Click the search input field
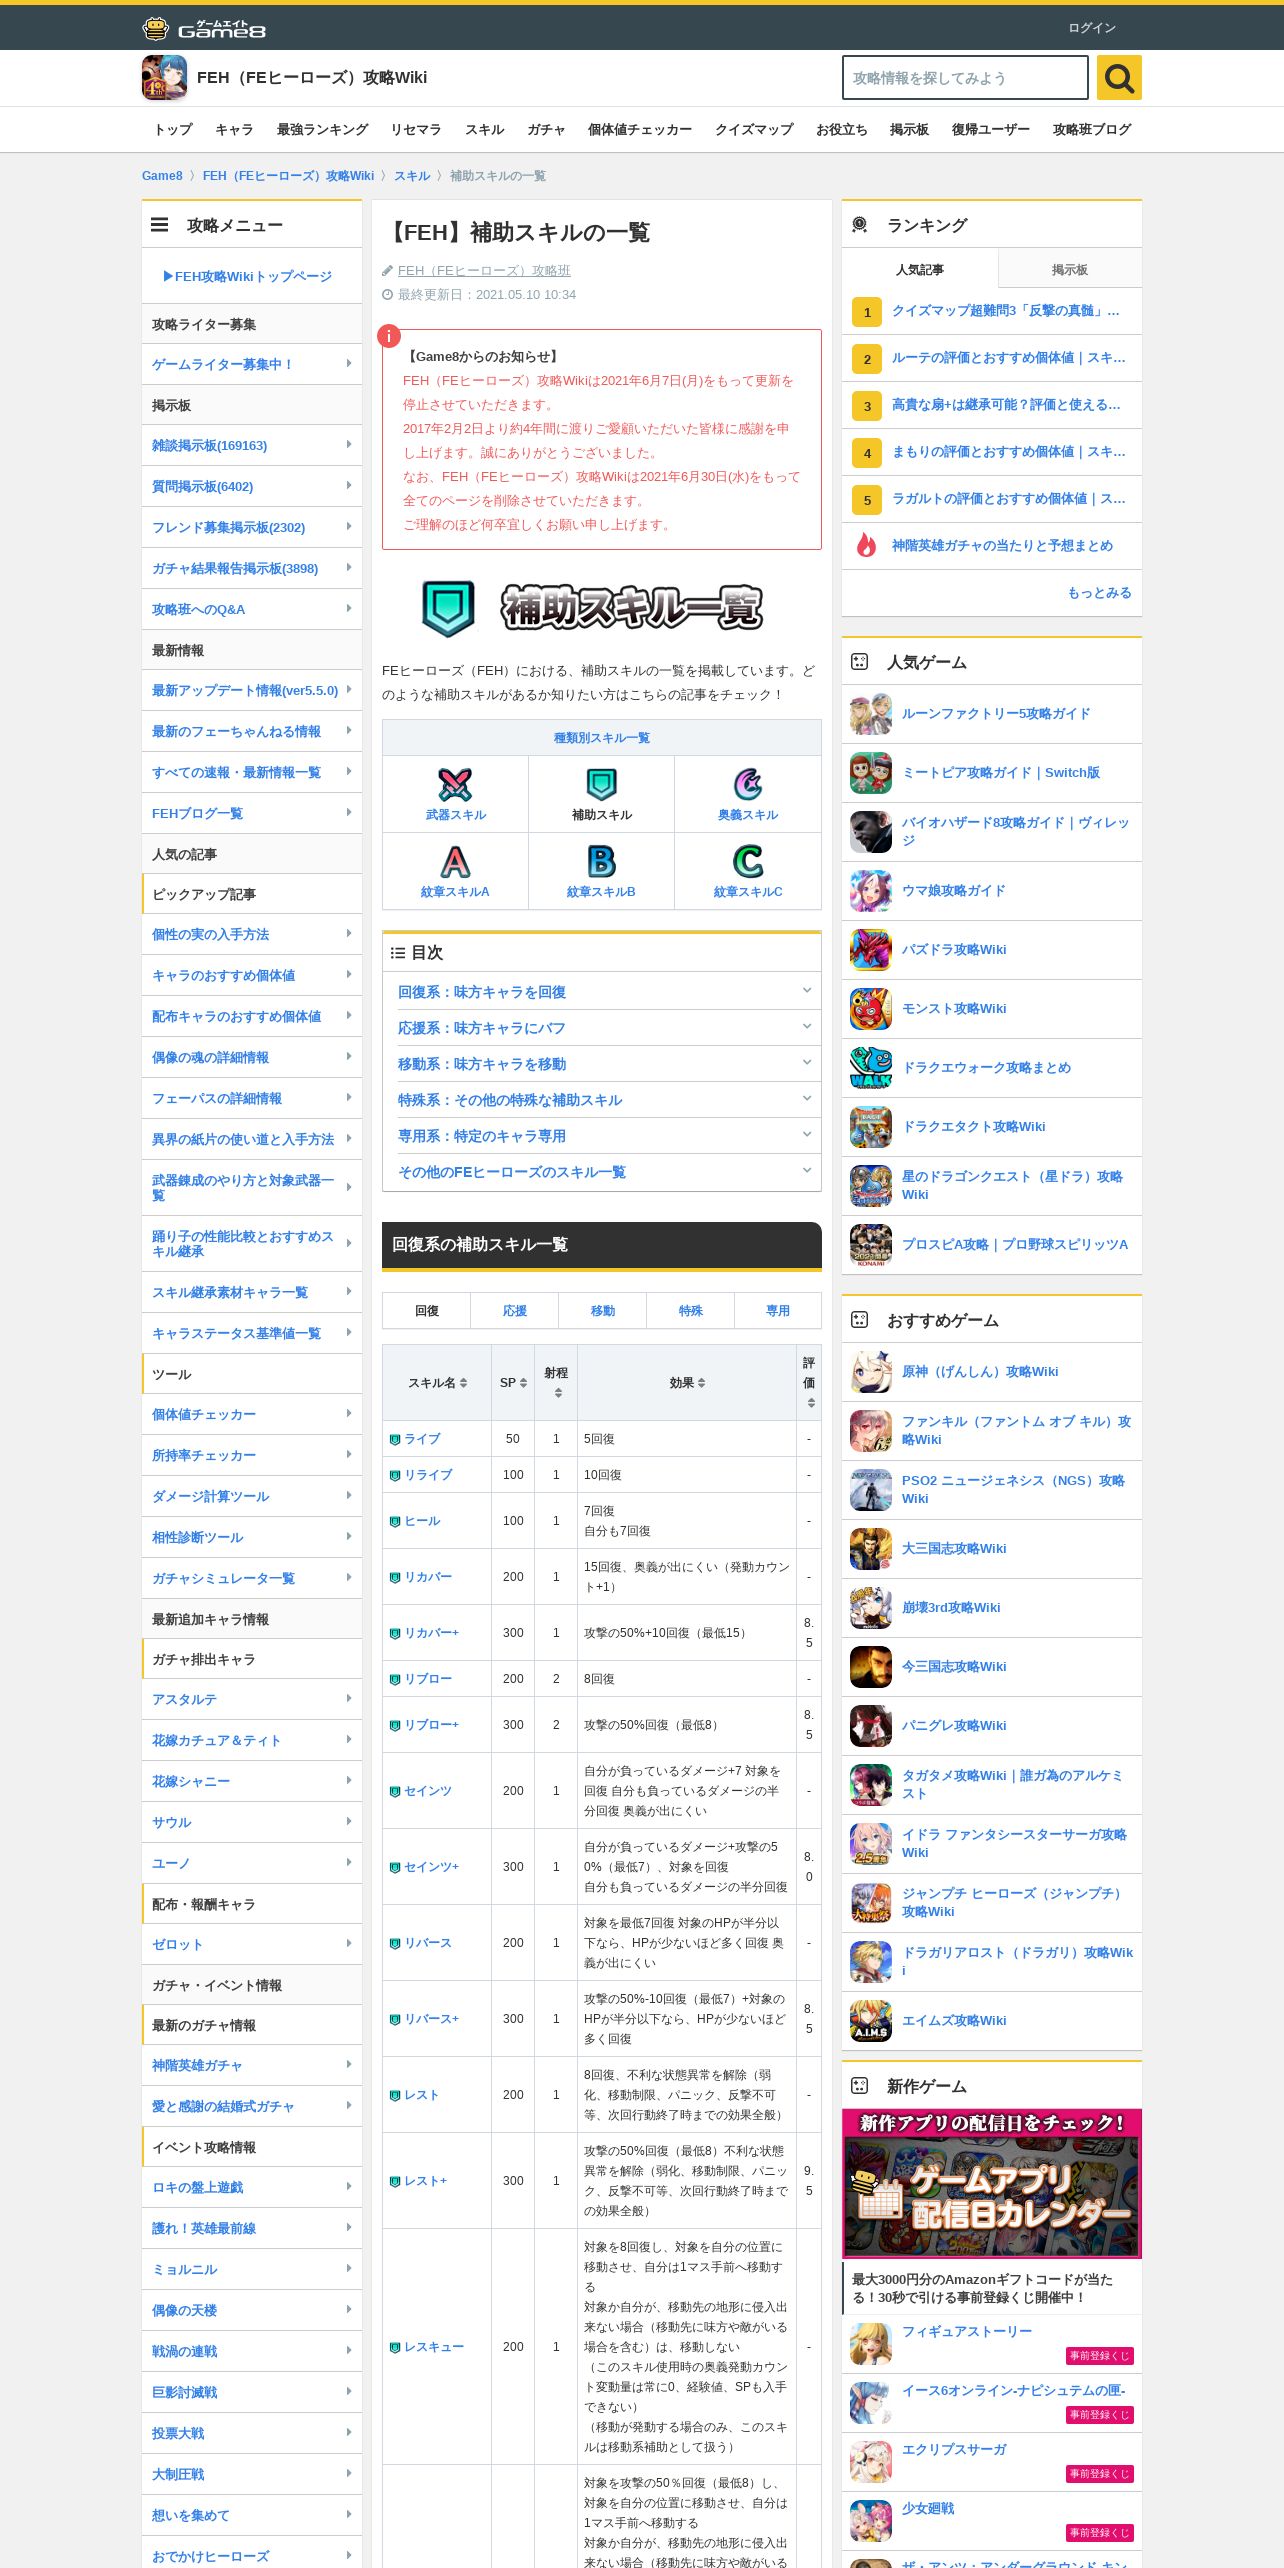Image resolution: width=1284 pixels, height=2568 pixels. pyautogui.click(x=965, y=78)
